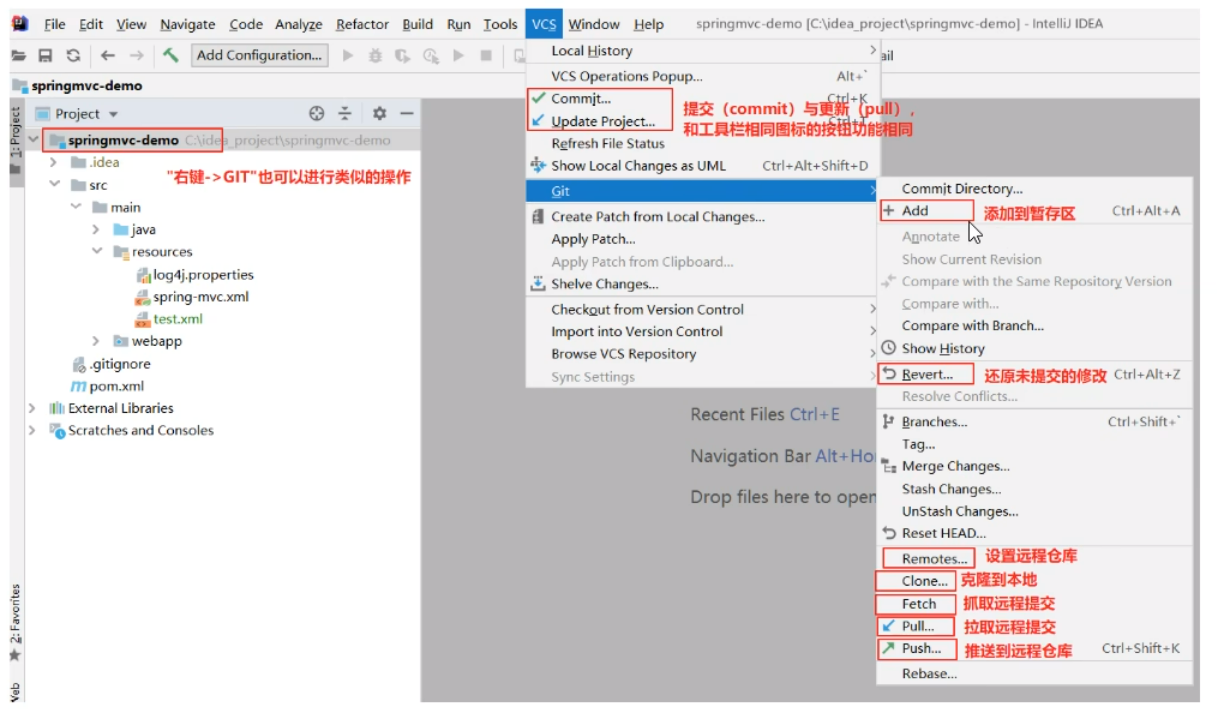
Task: Navigate forward with the right arrow icon
Action: pyautogui.click(x=136, y=56)
